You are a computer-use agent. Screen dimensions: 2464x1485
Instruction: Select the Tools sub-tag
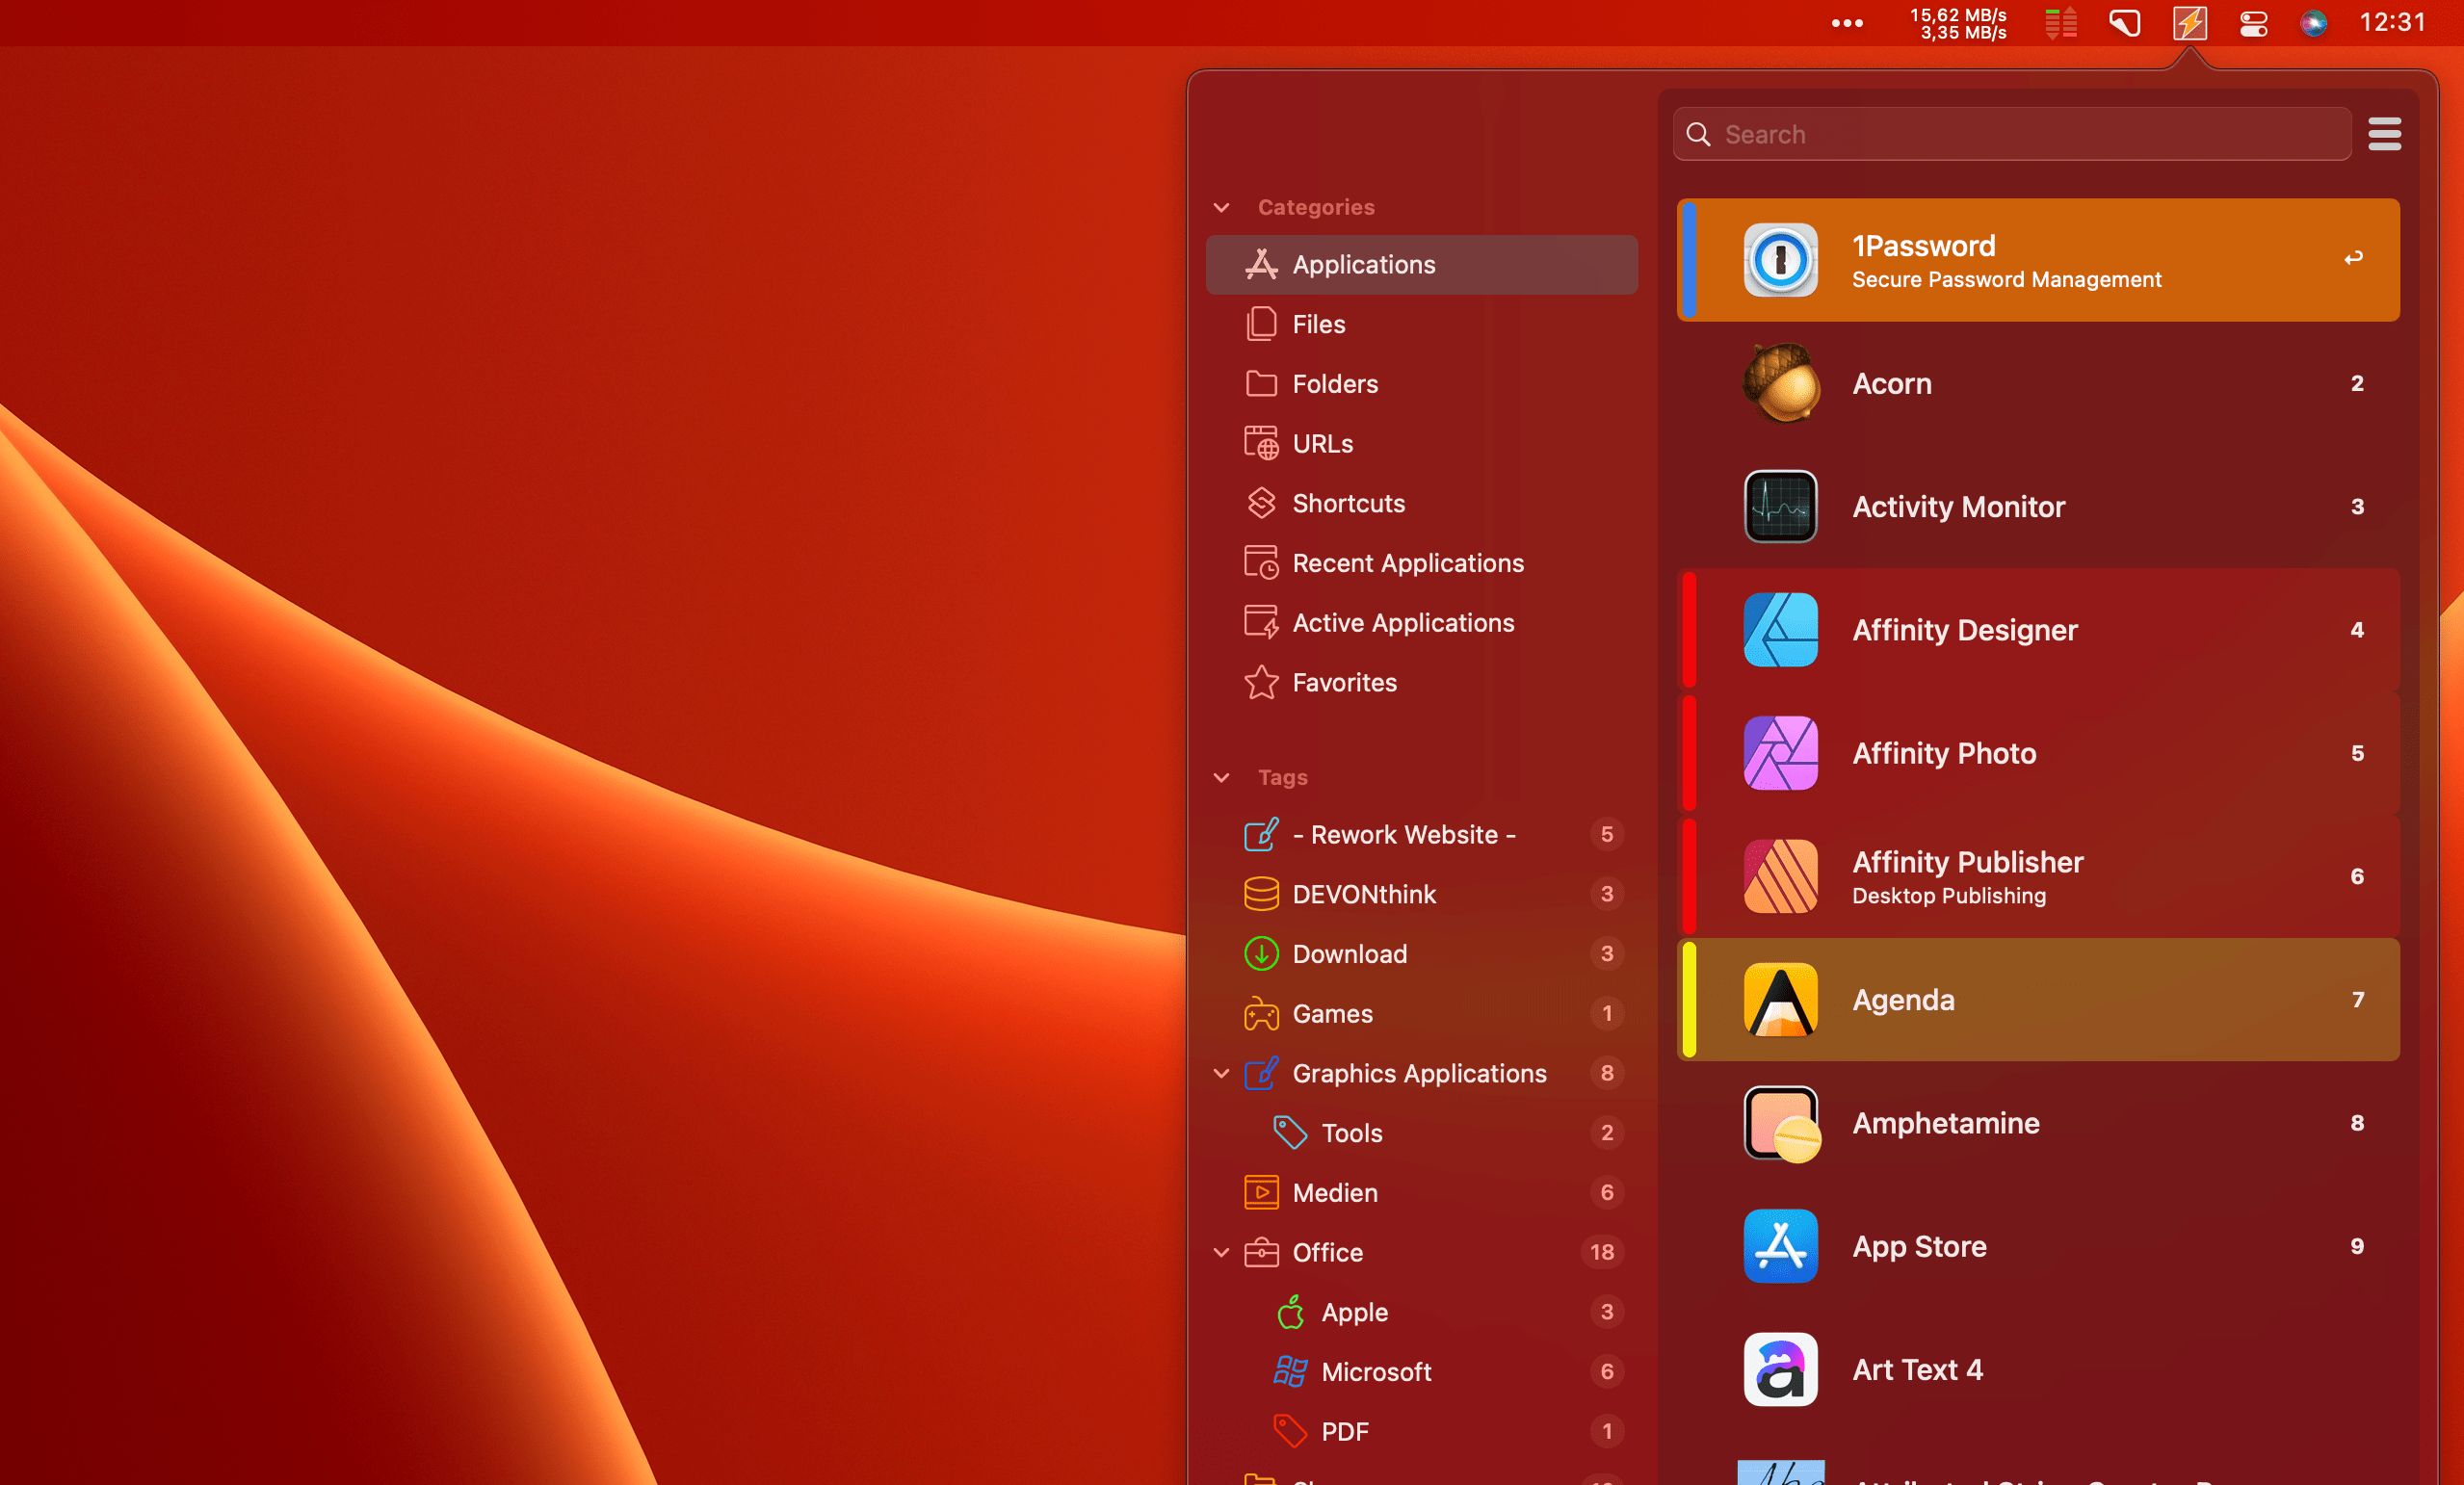tap(1421, 1133)
